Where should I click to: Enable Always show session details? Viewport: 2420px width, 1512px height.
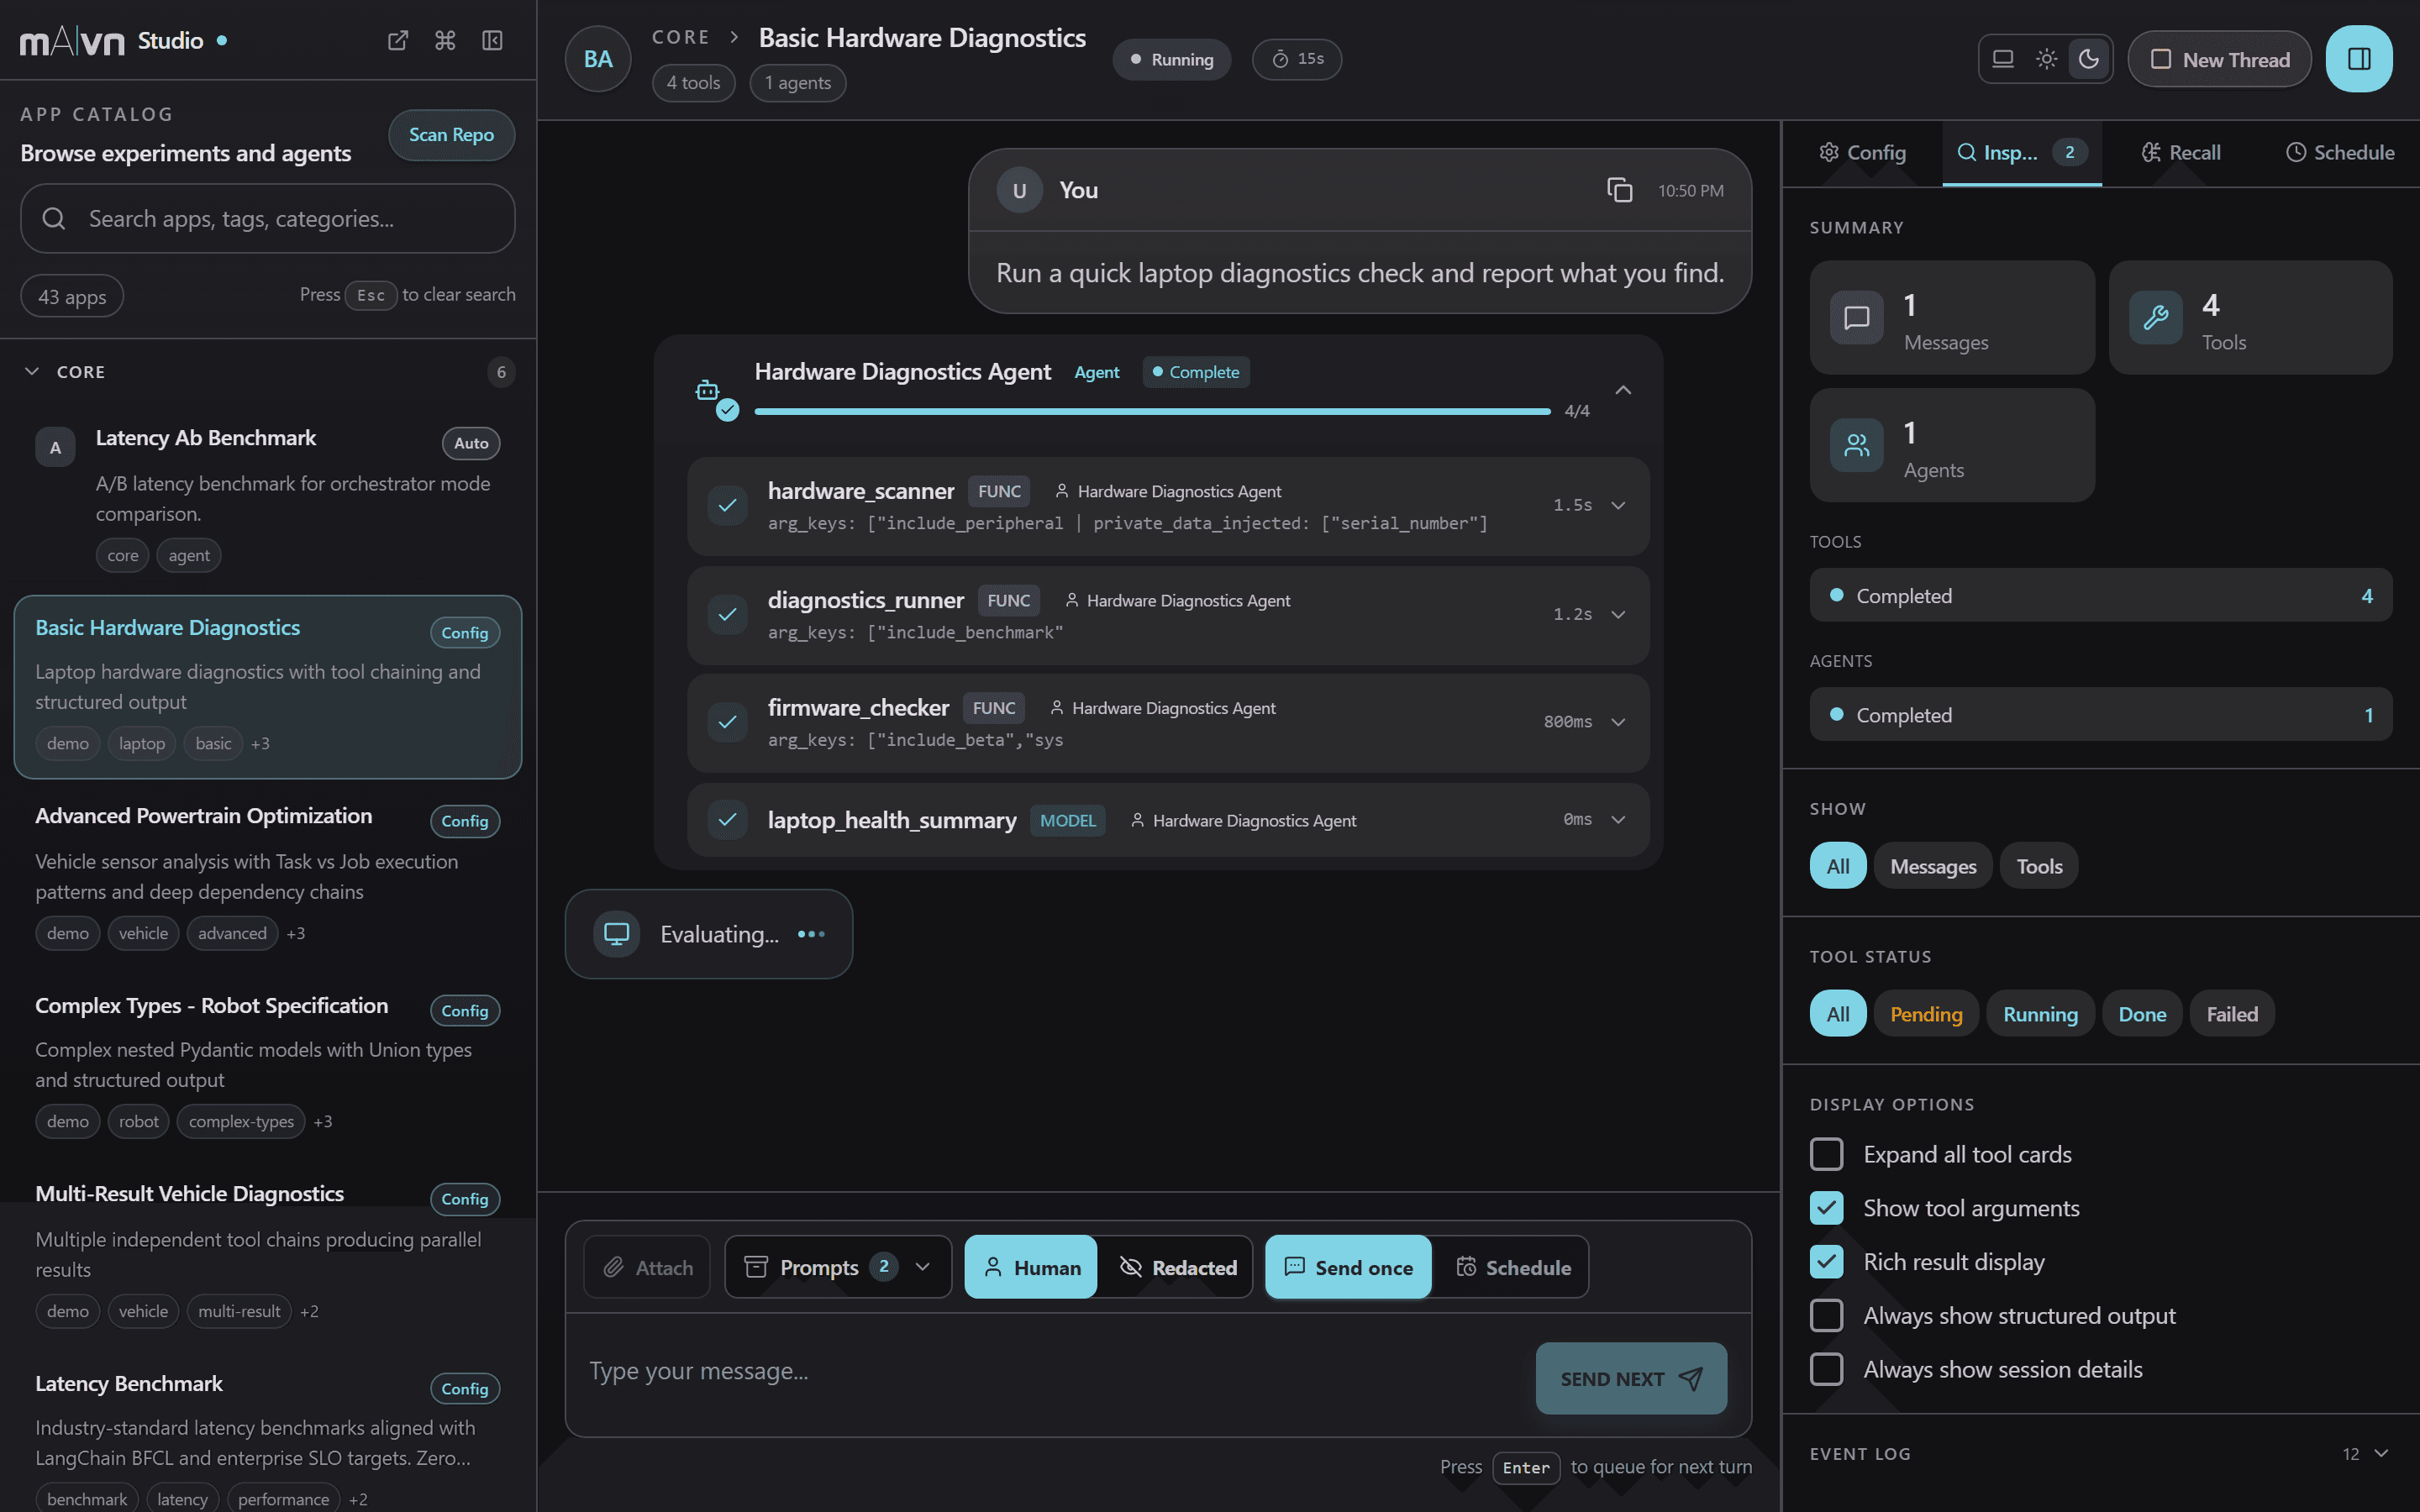coord(1826,1369)
